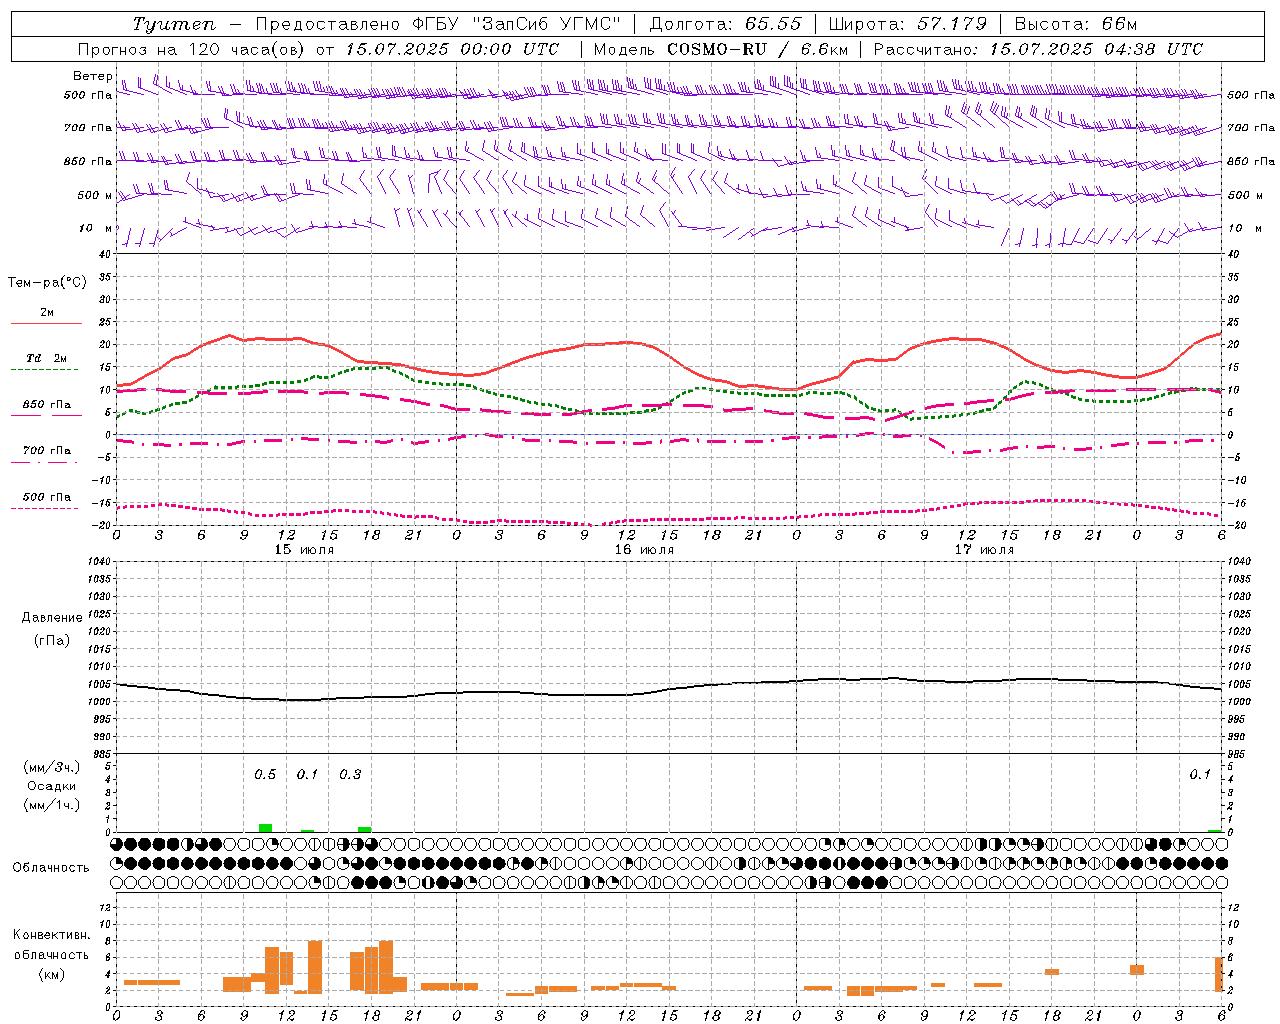Click the first cloud symbol in top cloudiness row
Viewport: 1280px width, 1024px height.
tap(117, 844)
